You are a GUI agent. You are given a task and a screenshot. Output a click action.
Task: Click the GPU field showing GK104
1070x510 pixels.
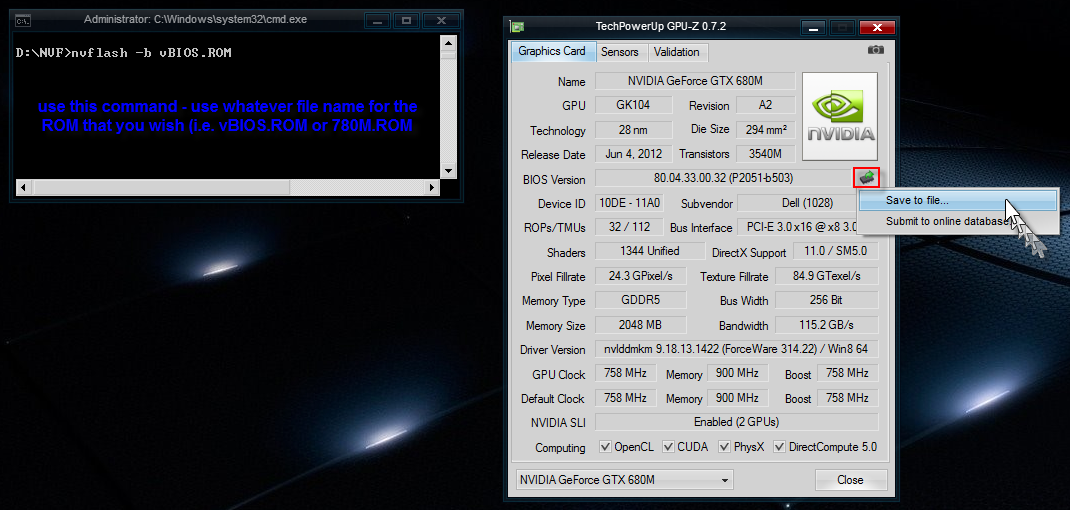[x=634, y=104]
